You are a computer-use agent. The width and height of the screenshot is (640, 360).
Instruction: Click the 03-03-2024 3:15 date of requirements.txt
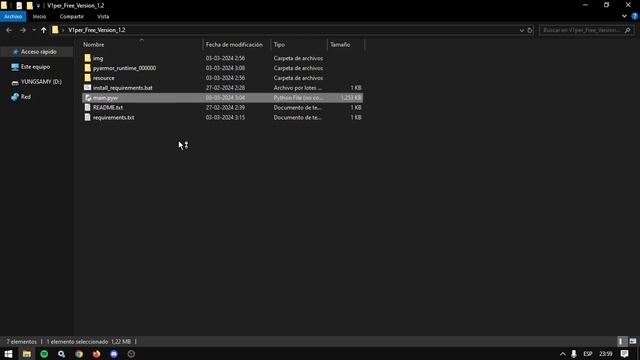225,117
